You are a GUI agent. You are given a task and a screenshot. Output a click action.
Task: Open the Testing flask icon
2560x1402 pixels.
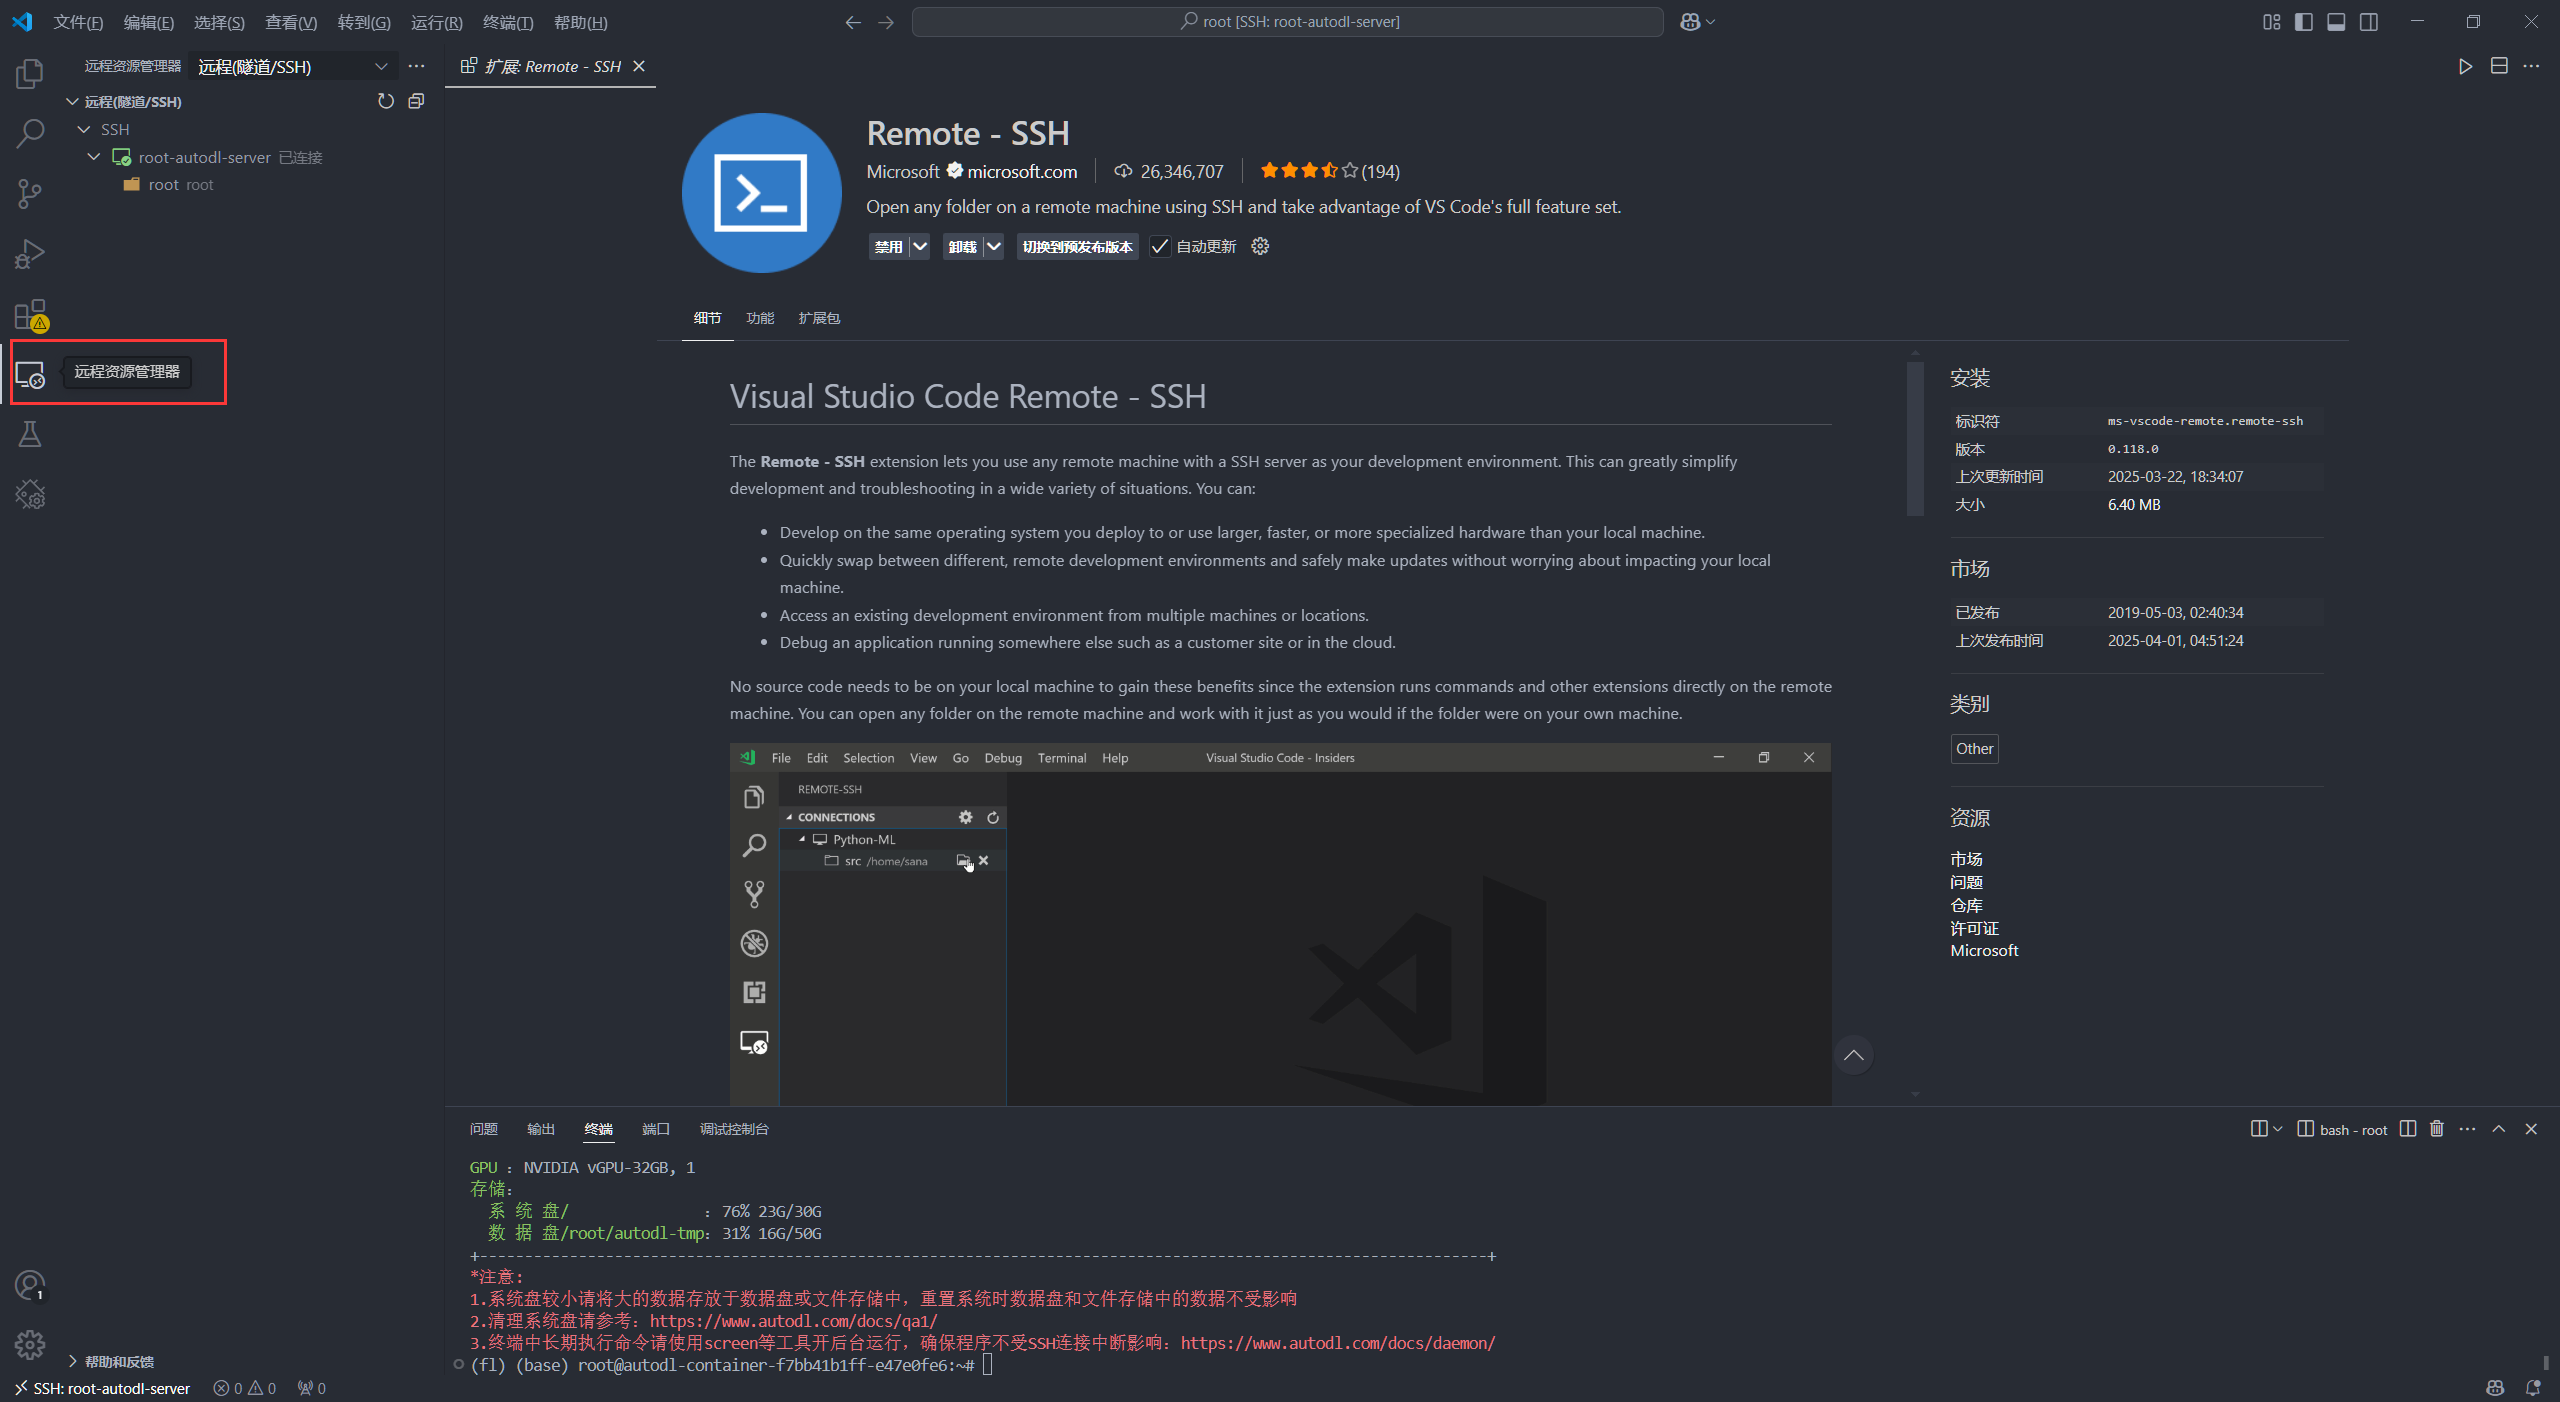(x=30, y=434)
